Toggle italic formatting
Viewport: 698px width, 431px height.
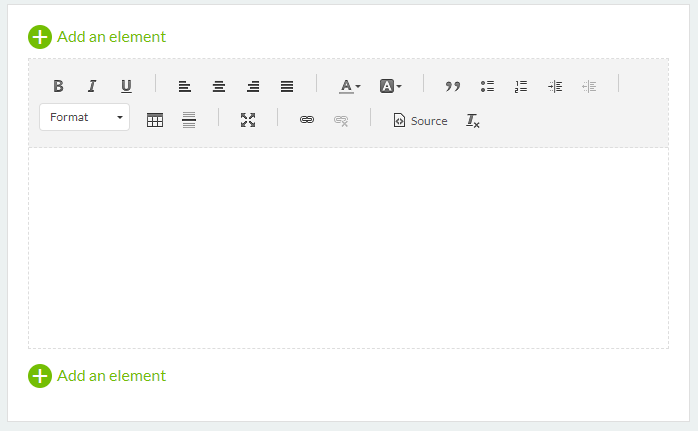tap(92, 86)
